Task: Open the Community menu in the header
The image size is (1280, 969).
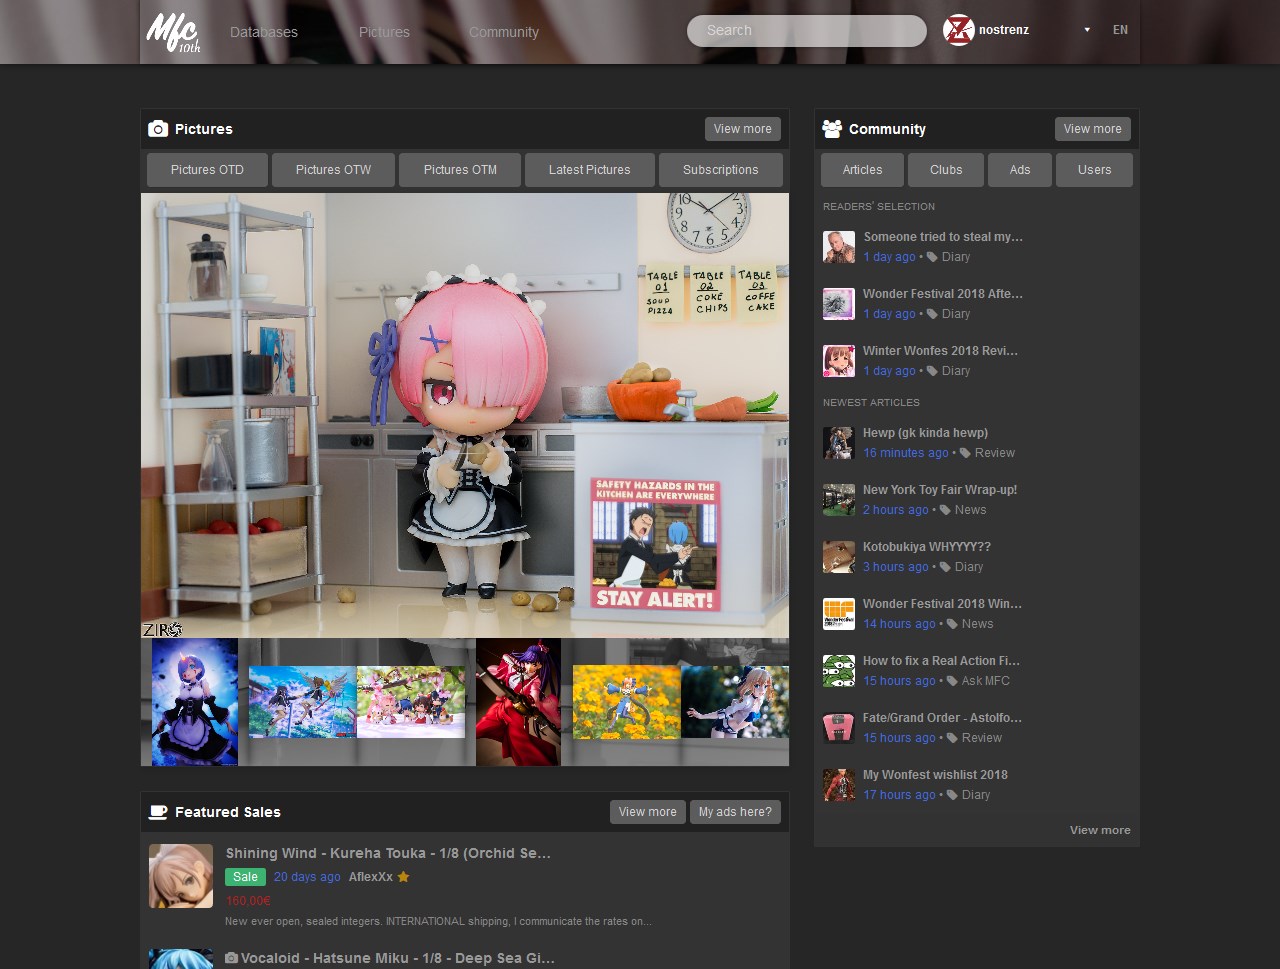Action: (504, 32)
